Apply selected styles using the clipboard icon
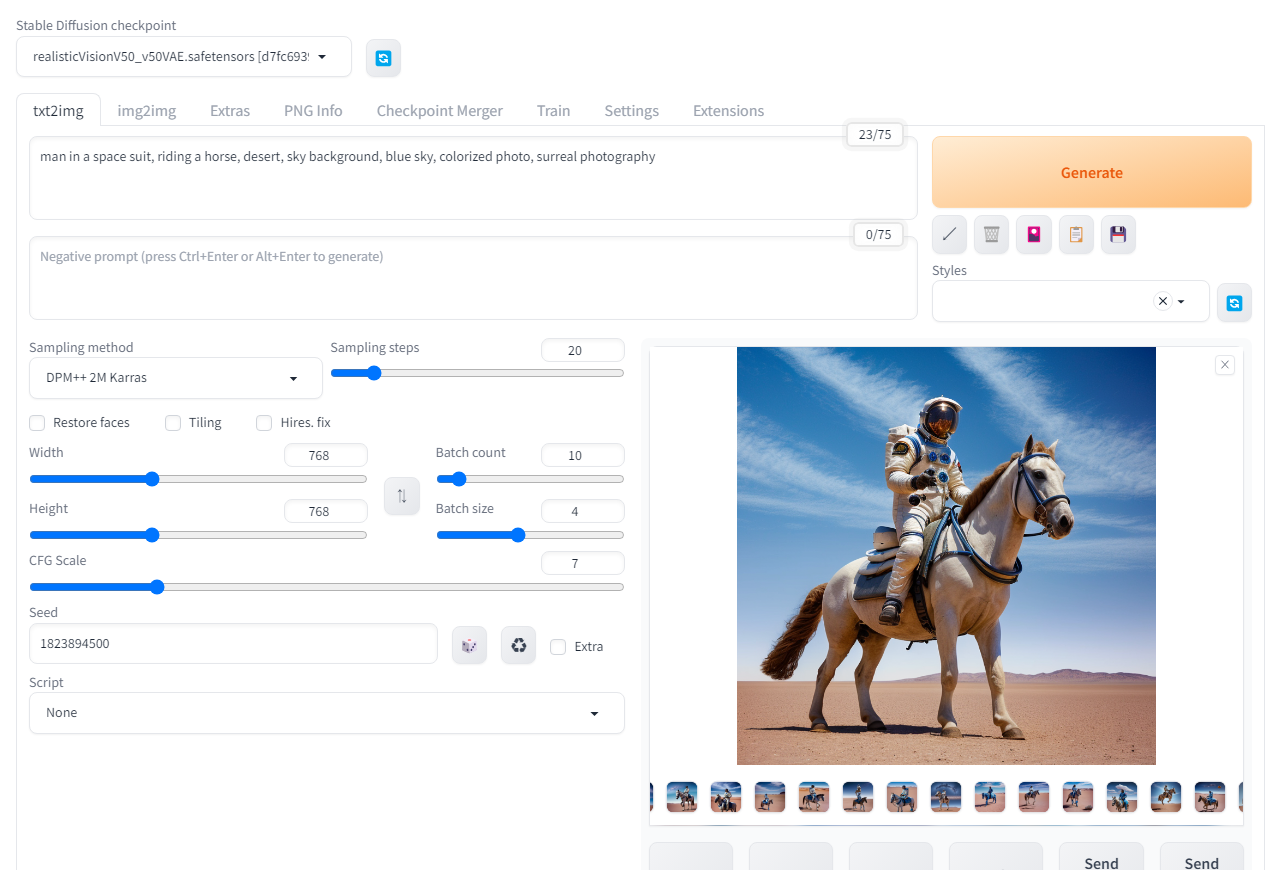This screenshot has width=1281, height=870. tap(1076, 234)
